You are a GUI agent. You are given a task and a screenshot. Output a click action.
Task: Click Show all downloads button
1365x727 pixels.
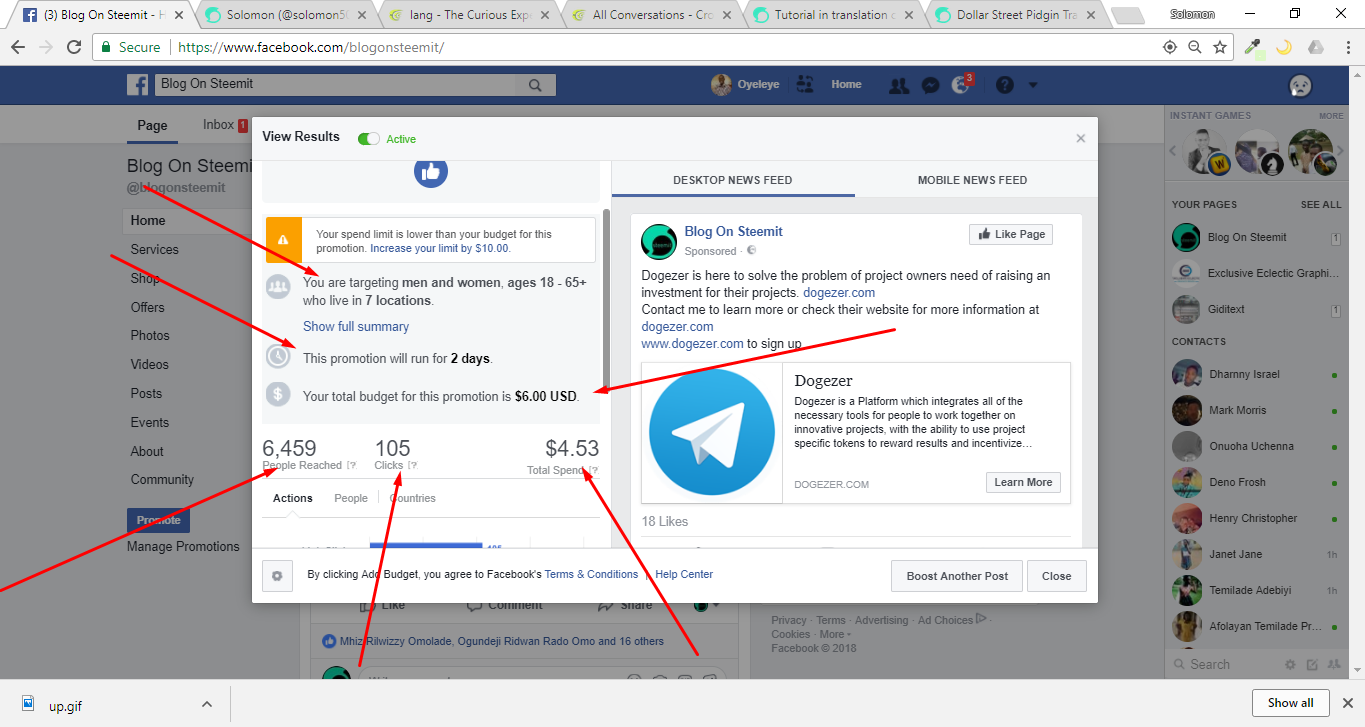(1291, 703)
